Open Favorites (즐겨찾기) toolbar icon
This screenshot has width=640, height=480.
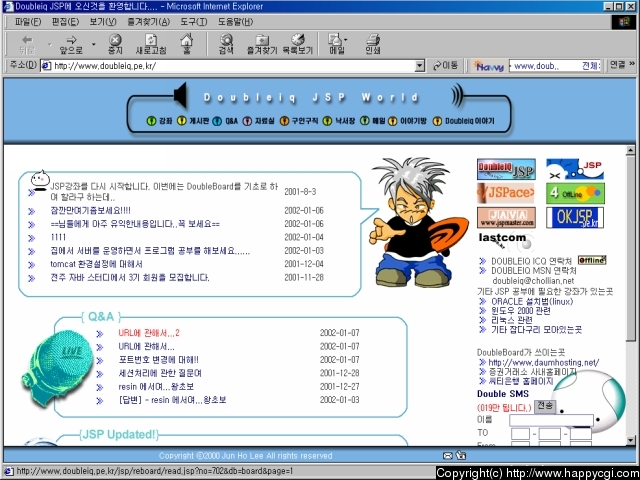pyautogui.click(x=262, y=44)
